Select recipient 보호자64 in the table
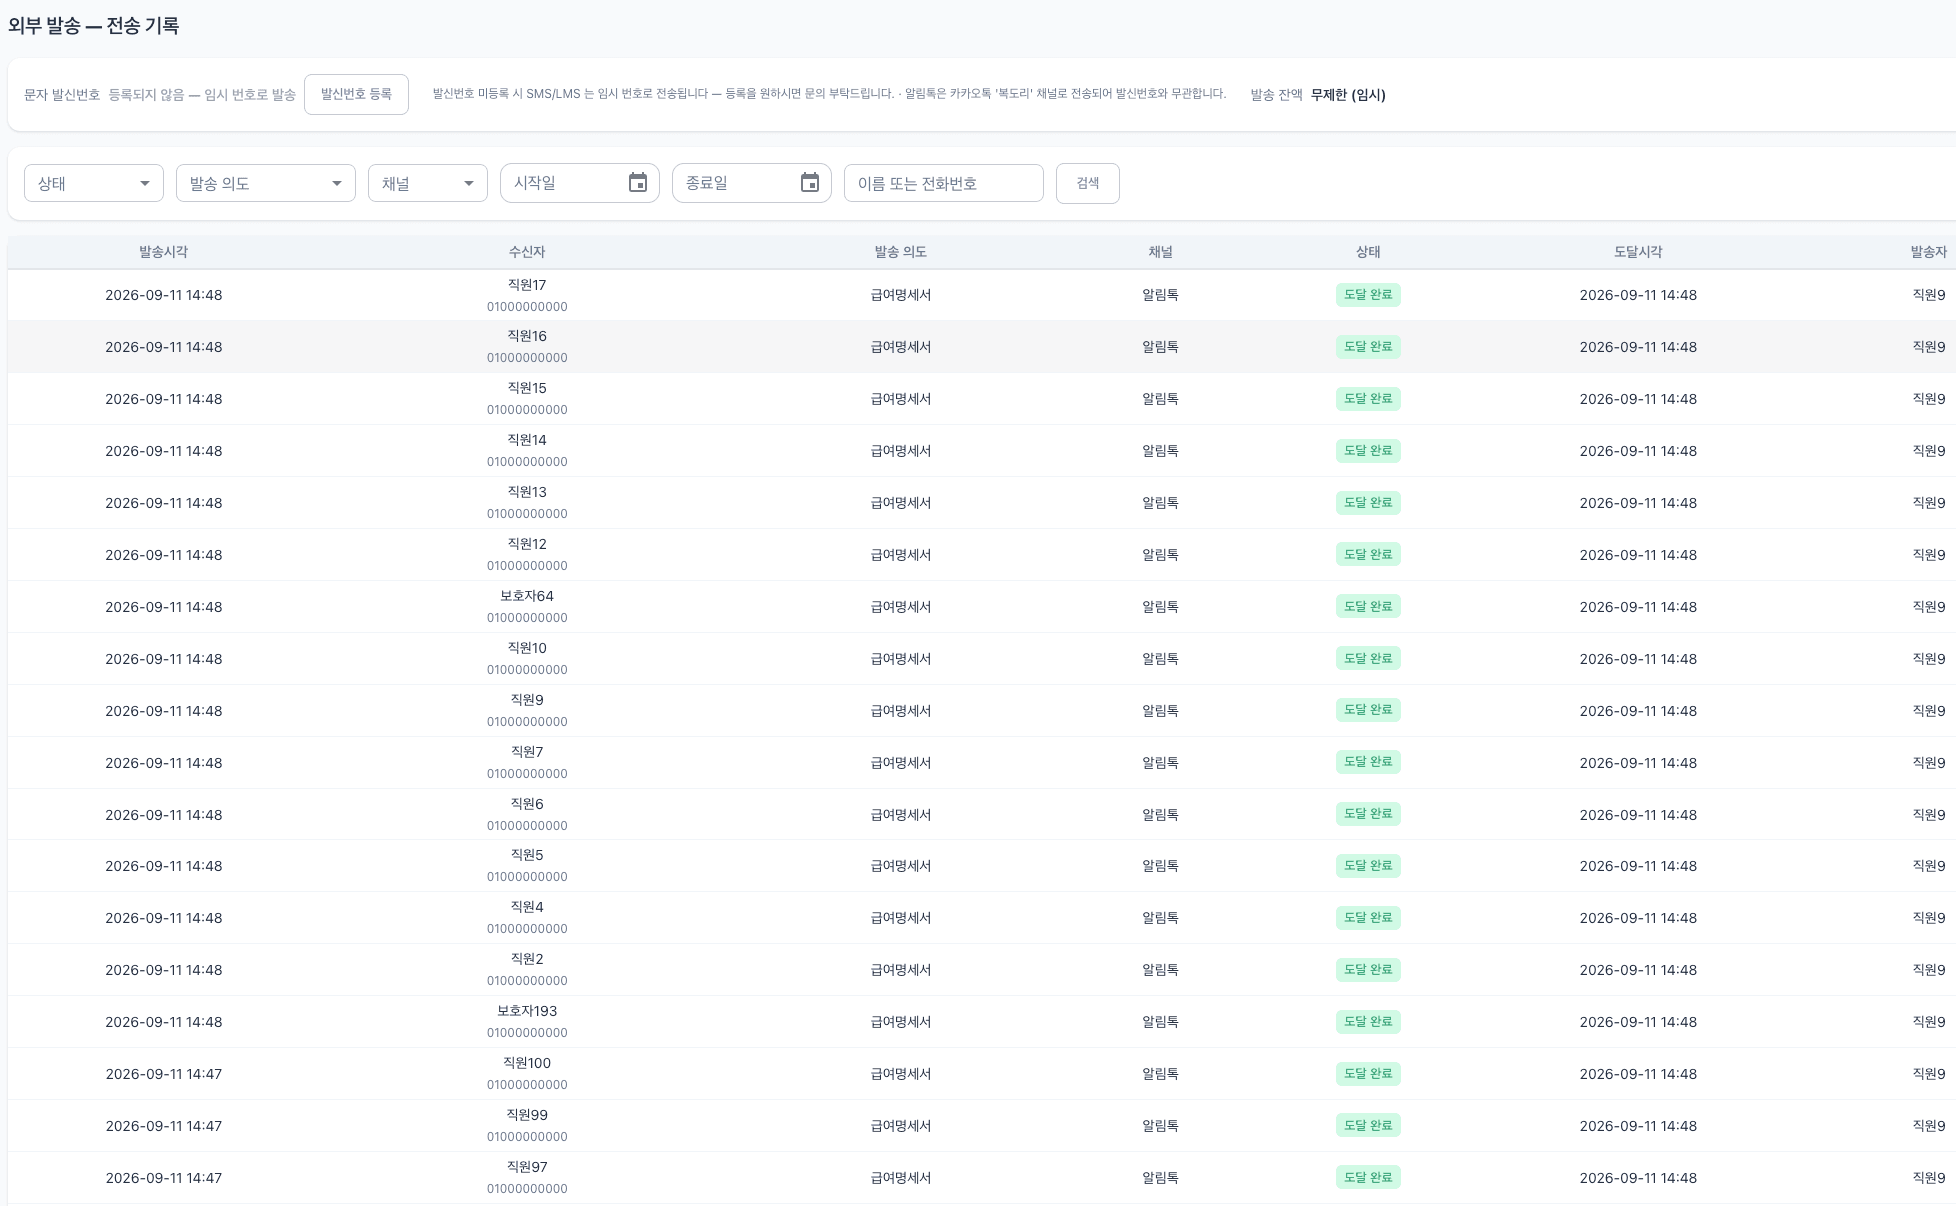 point(527,596)
